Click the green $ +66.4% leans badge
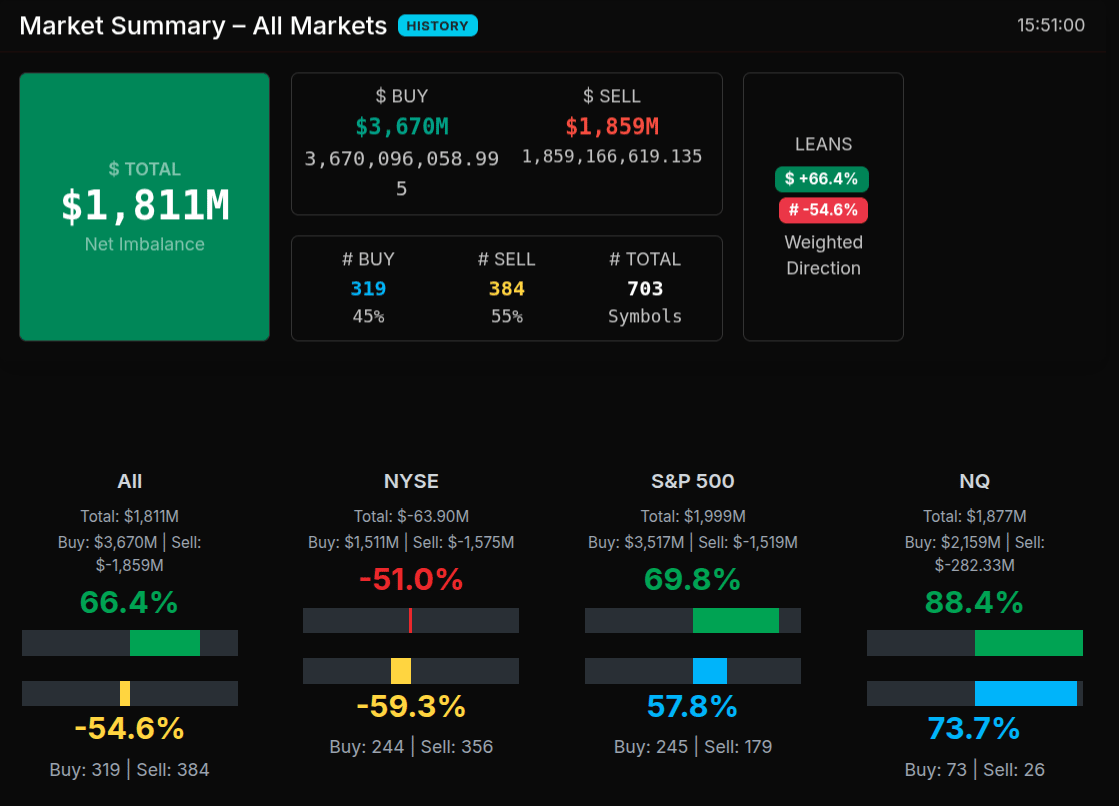 [821, 179]
